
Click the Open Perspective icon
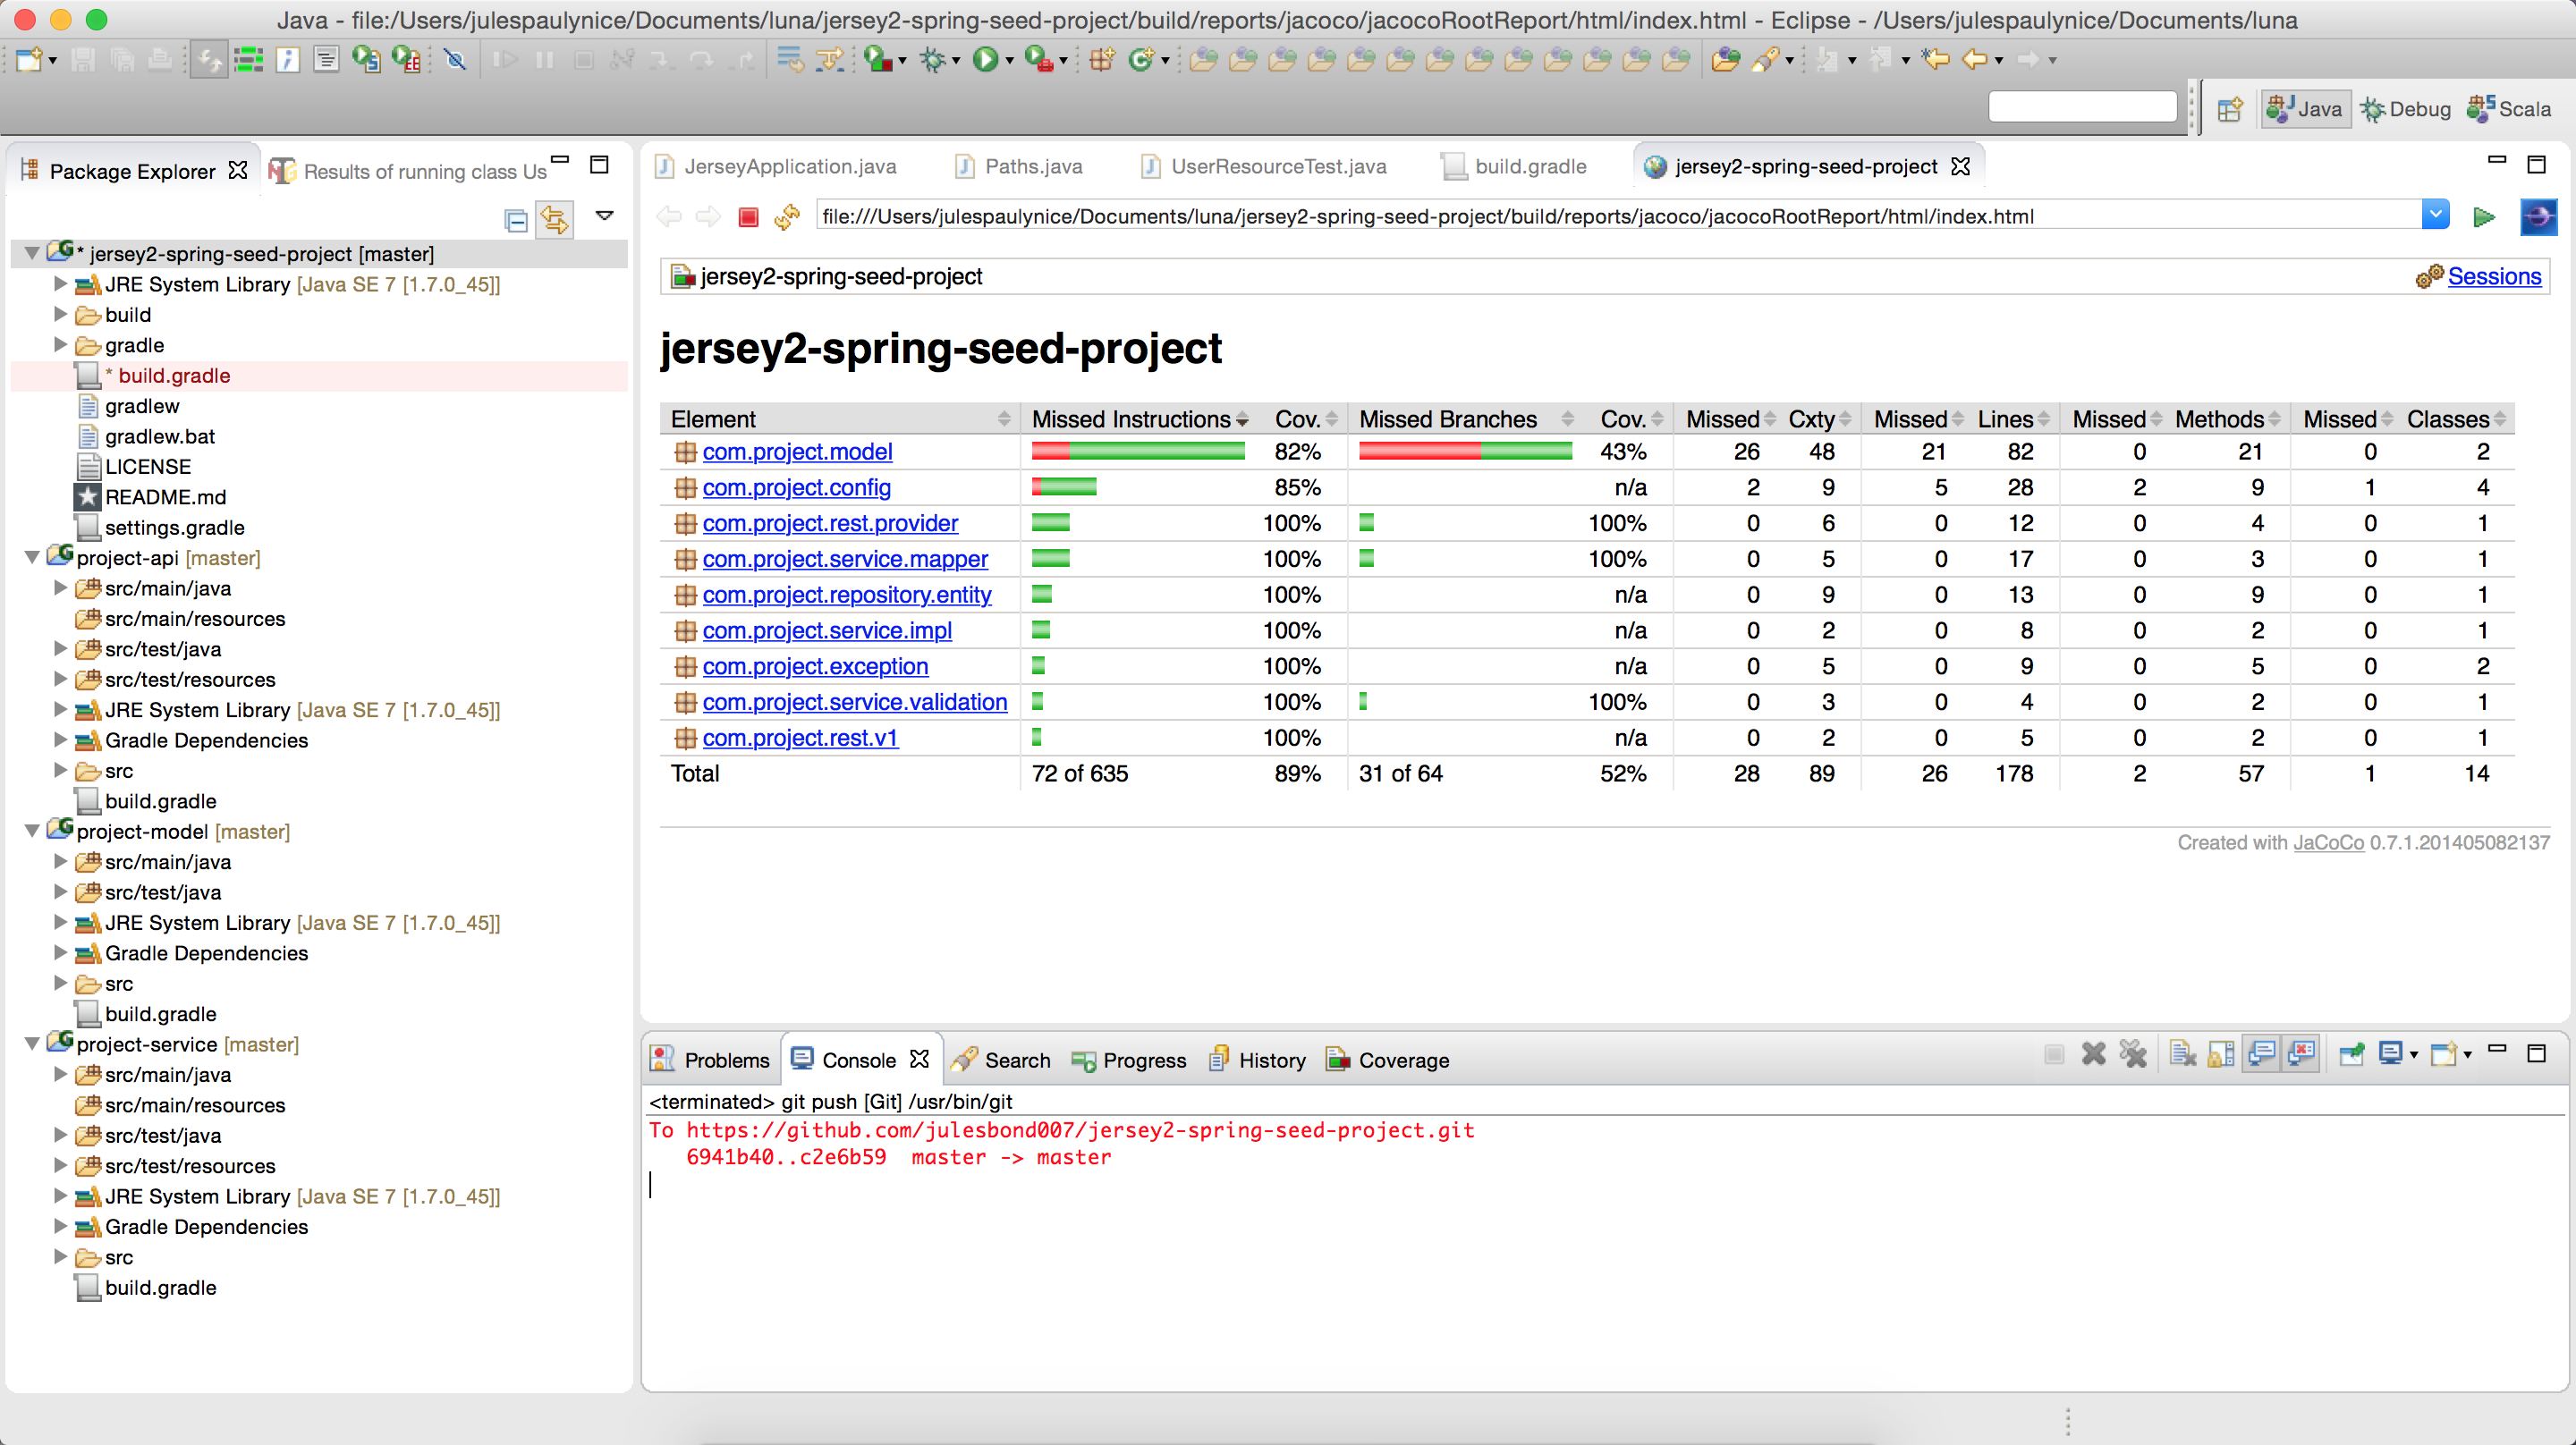[x=2230, y=109]
